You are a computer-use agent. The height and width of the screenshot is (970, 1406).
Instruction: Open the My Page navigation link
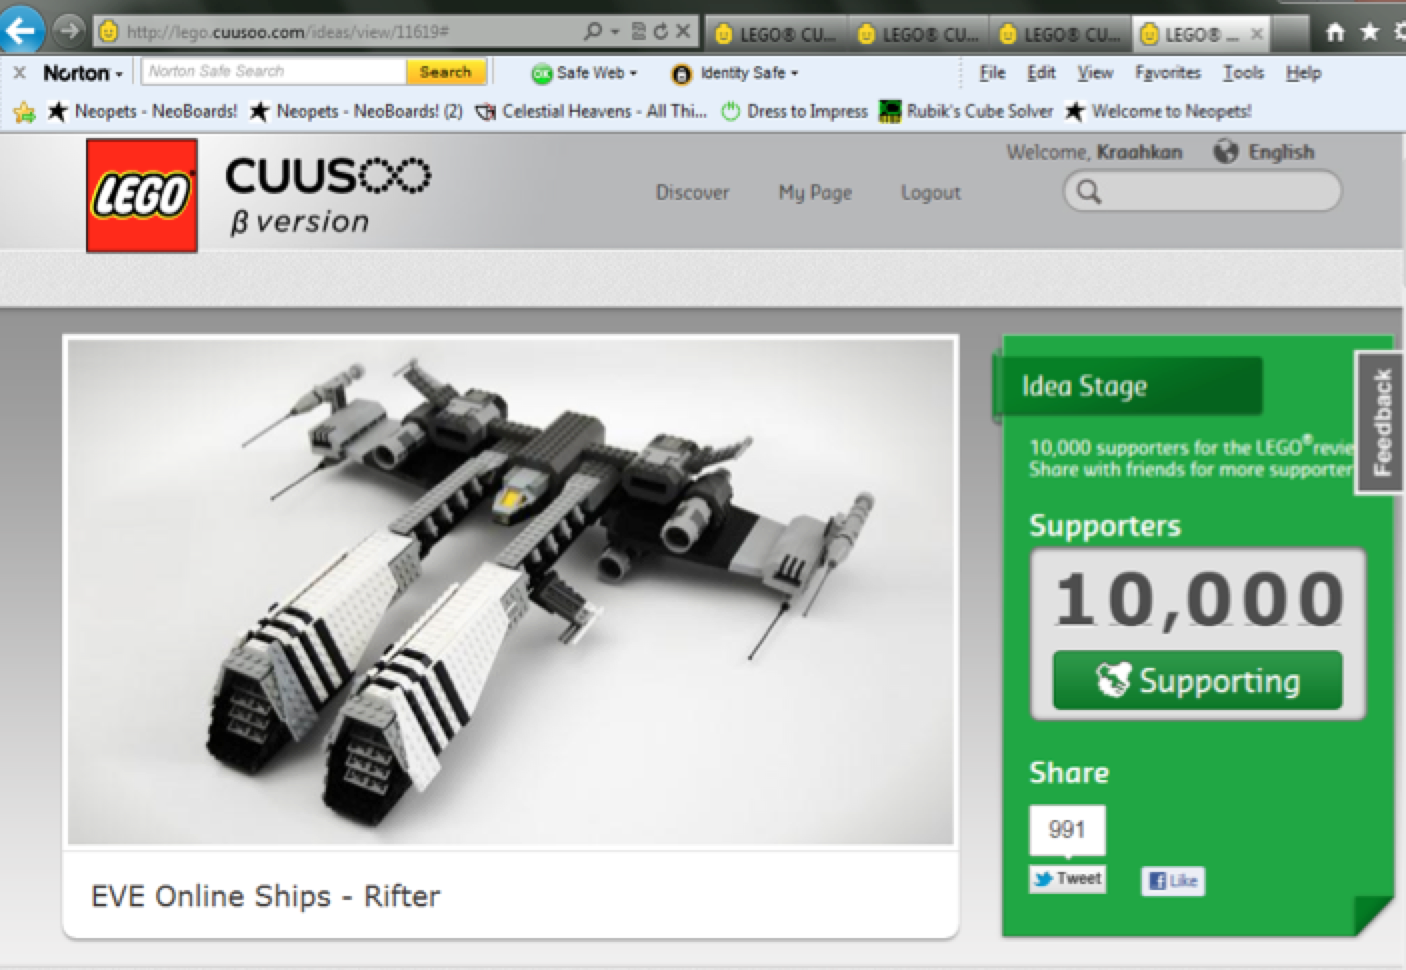(x=815, y=192)
